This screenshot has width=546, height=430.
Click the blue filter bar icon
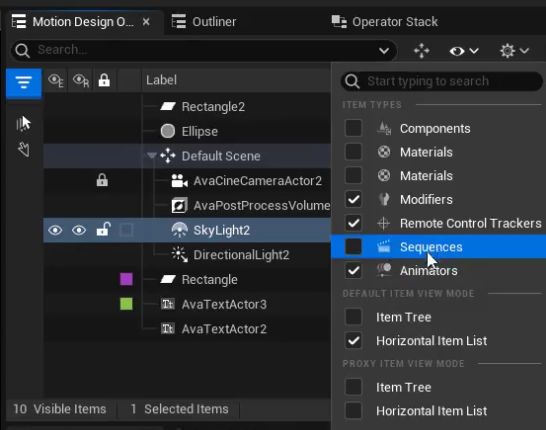(x=23, y=83)
